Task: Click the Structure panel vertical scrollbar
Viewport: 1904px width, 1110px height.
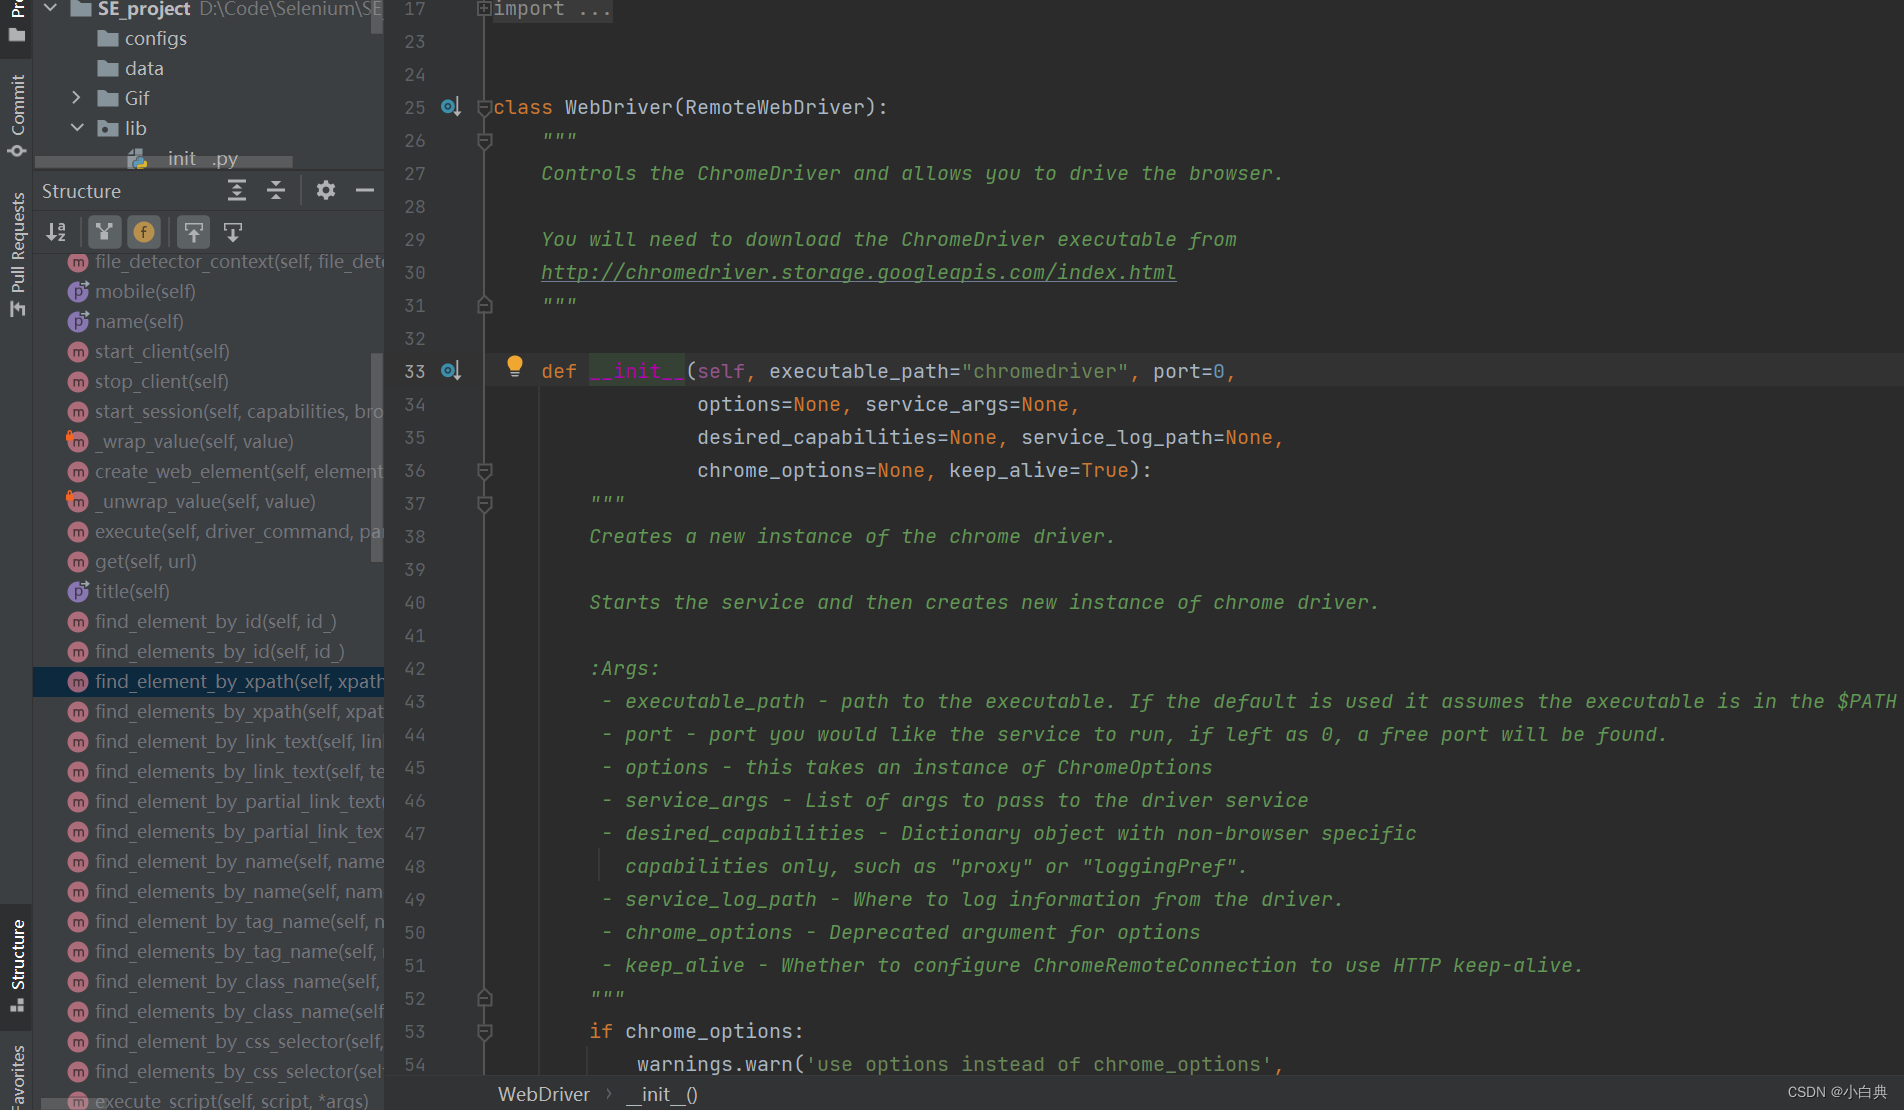Action: (377, 457)
